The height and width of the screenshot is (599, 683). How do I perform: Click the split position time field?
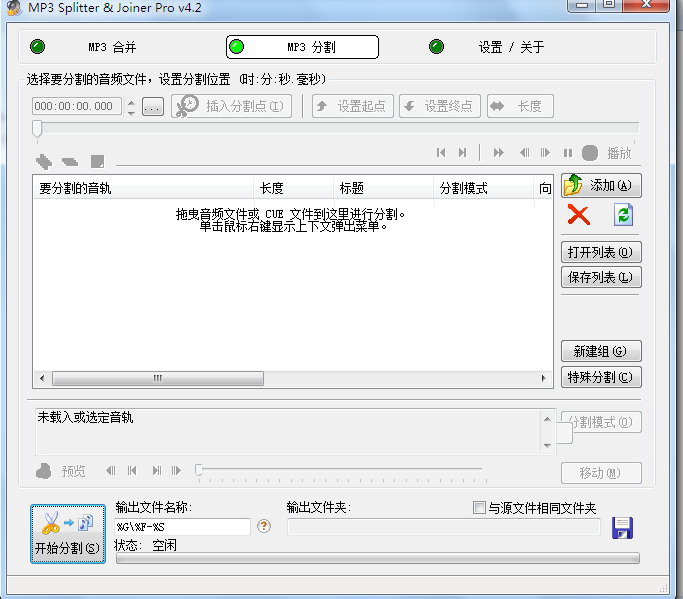[x=77, y=106]
